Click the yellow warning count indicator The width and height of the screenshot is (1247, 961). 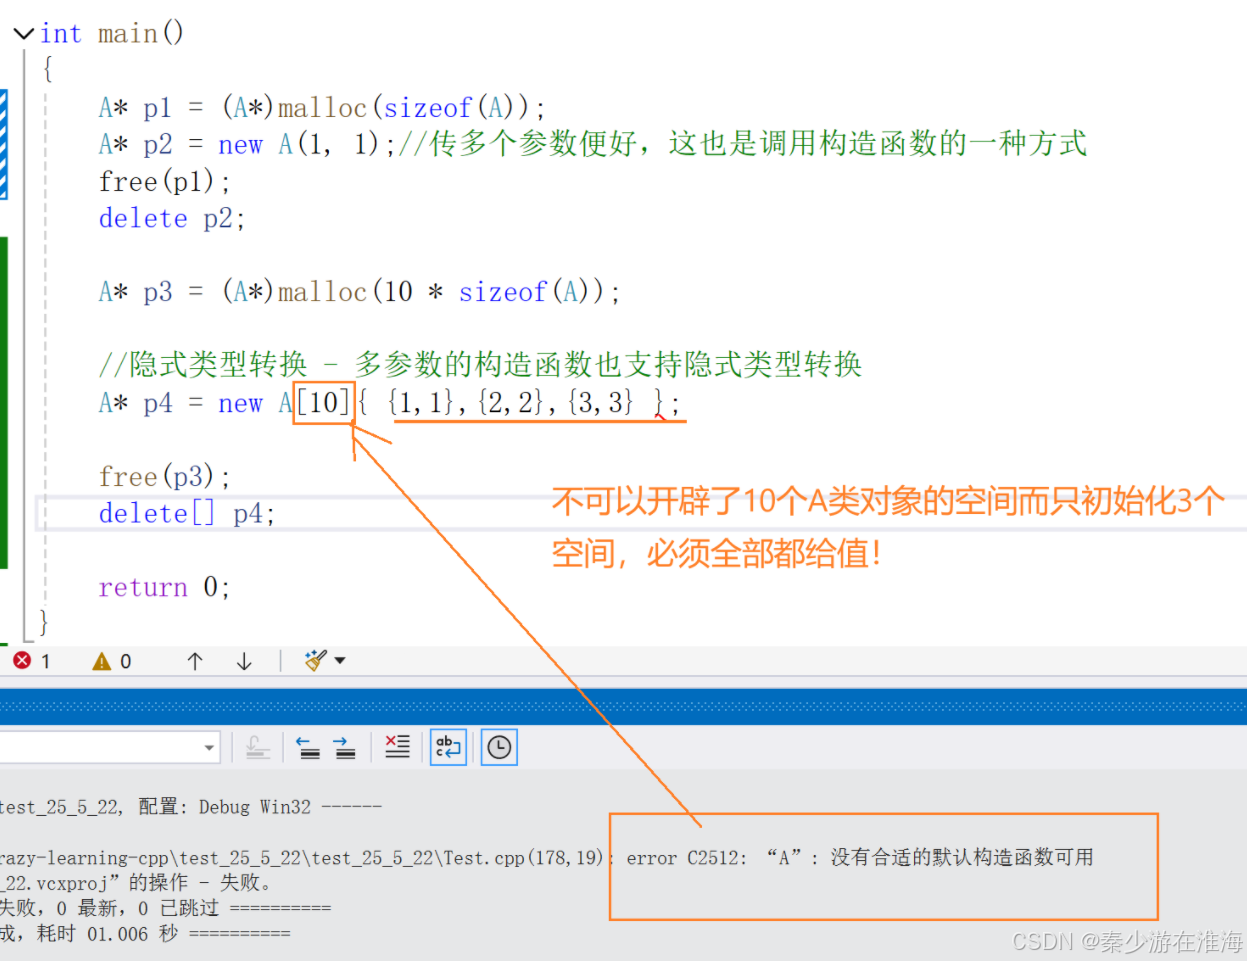click(x=112, y=661)
